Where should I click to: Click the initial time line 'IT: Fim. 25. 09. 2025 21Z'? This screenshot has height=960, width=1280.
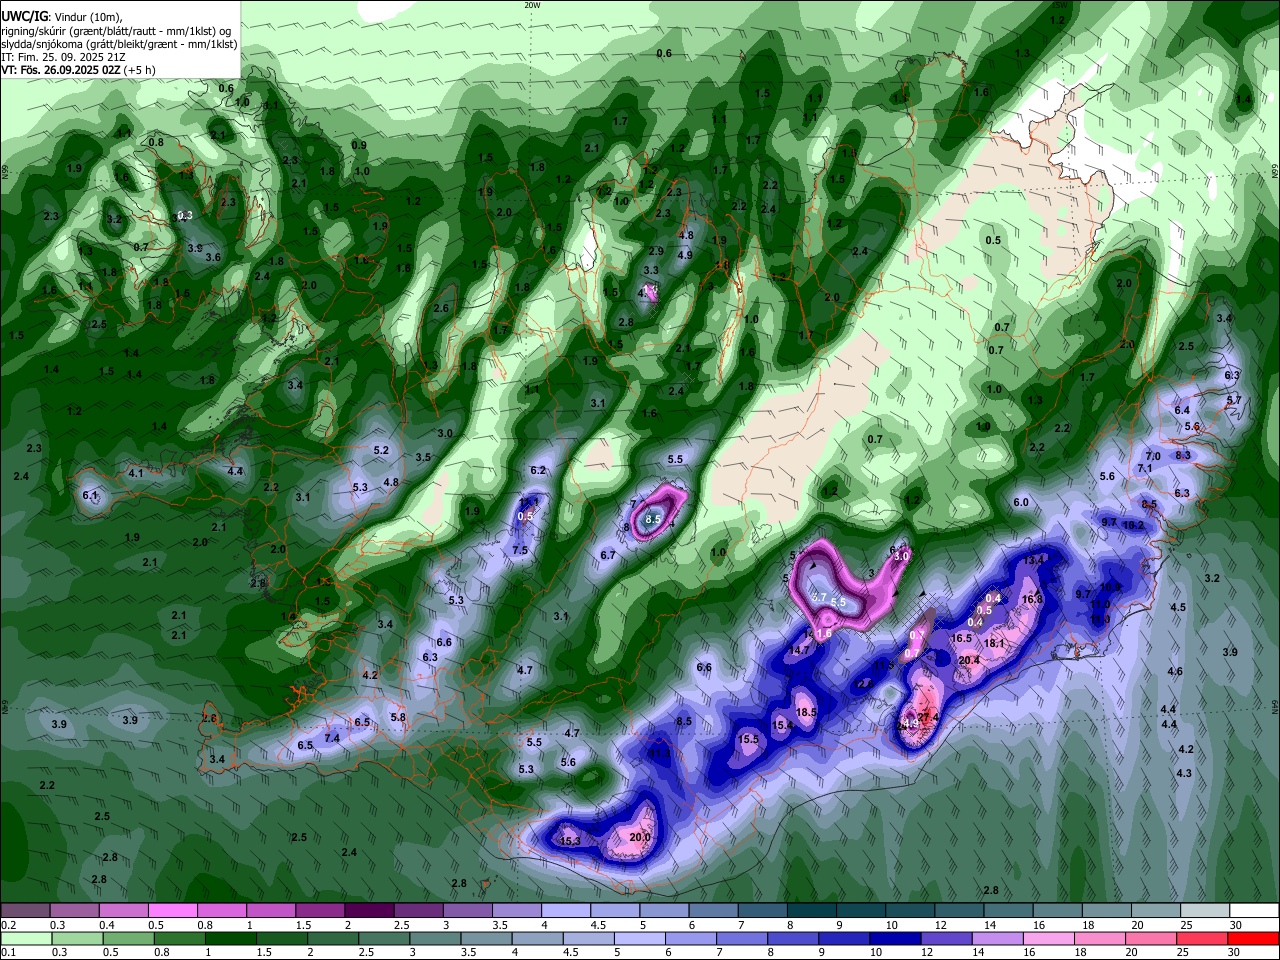62,57
